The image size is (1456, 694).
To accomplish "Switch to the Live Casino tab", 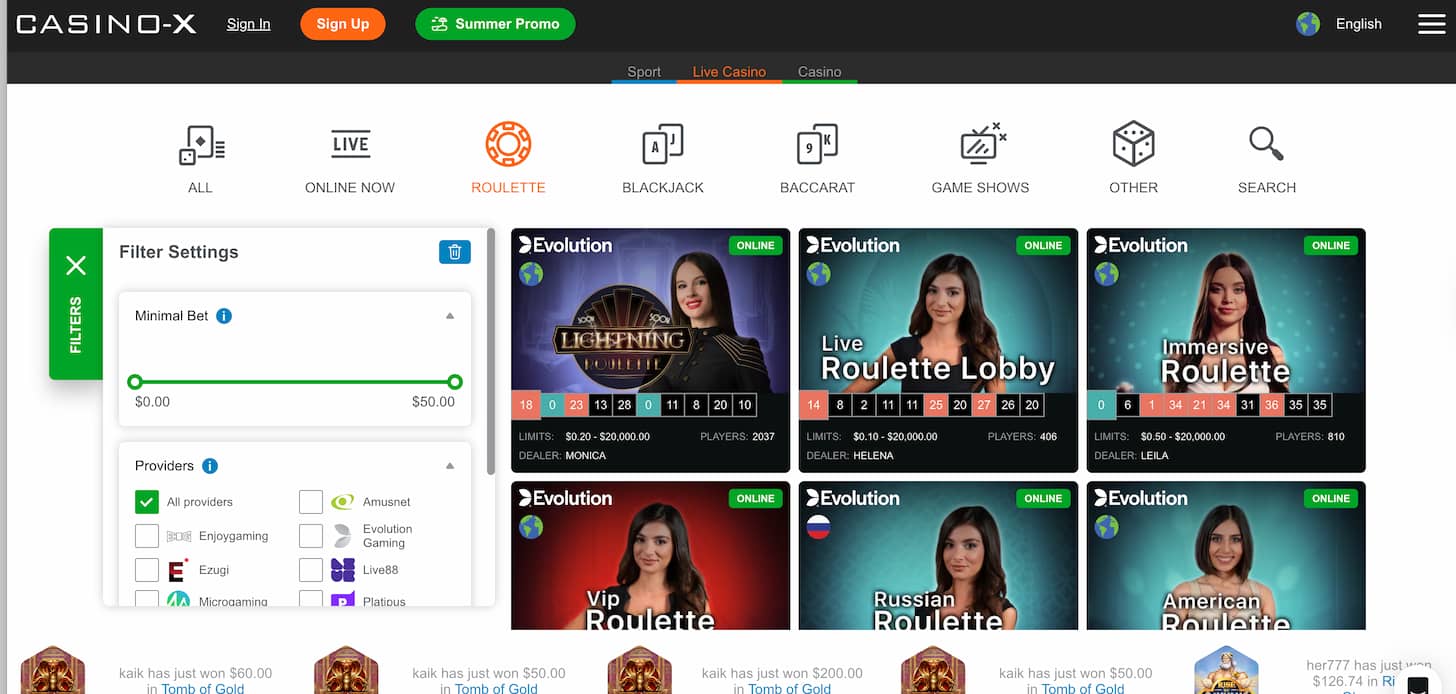I will tap(729, 72).
